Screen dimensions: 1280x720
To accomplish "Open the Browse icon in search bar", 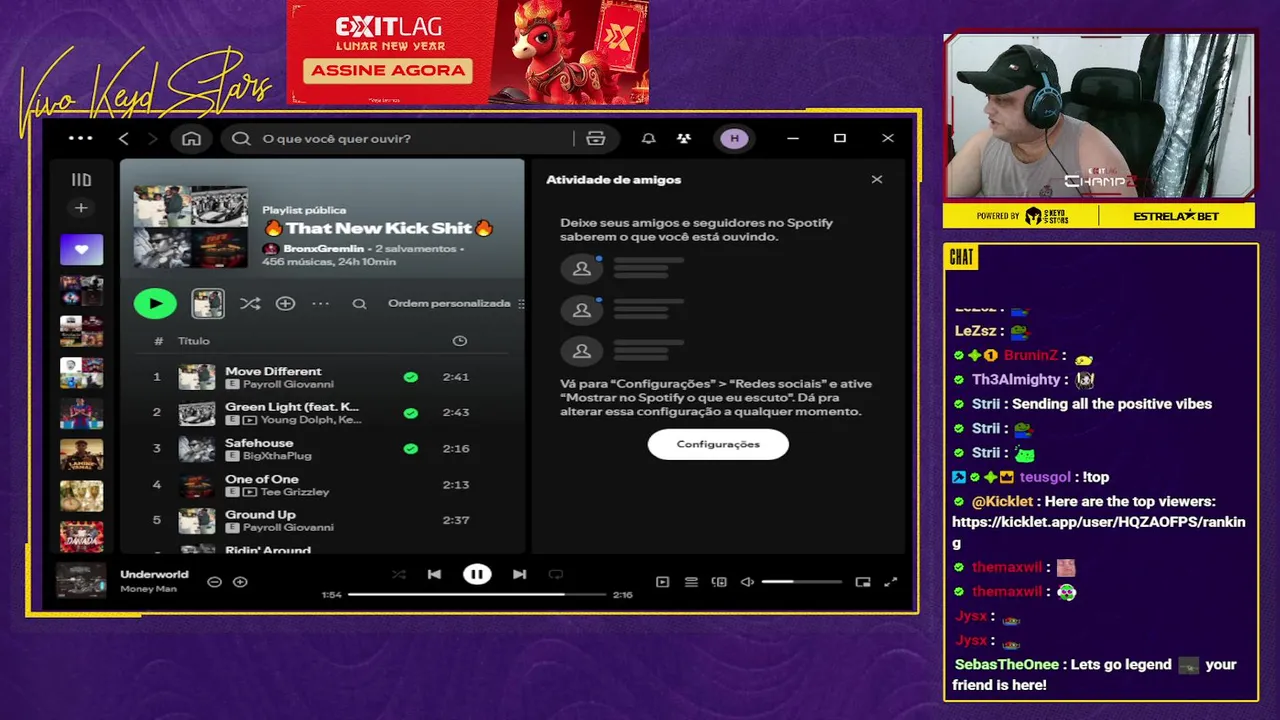I will tap(596, 138).
